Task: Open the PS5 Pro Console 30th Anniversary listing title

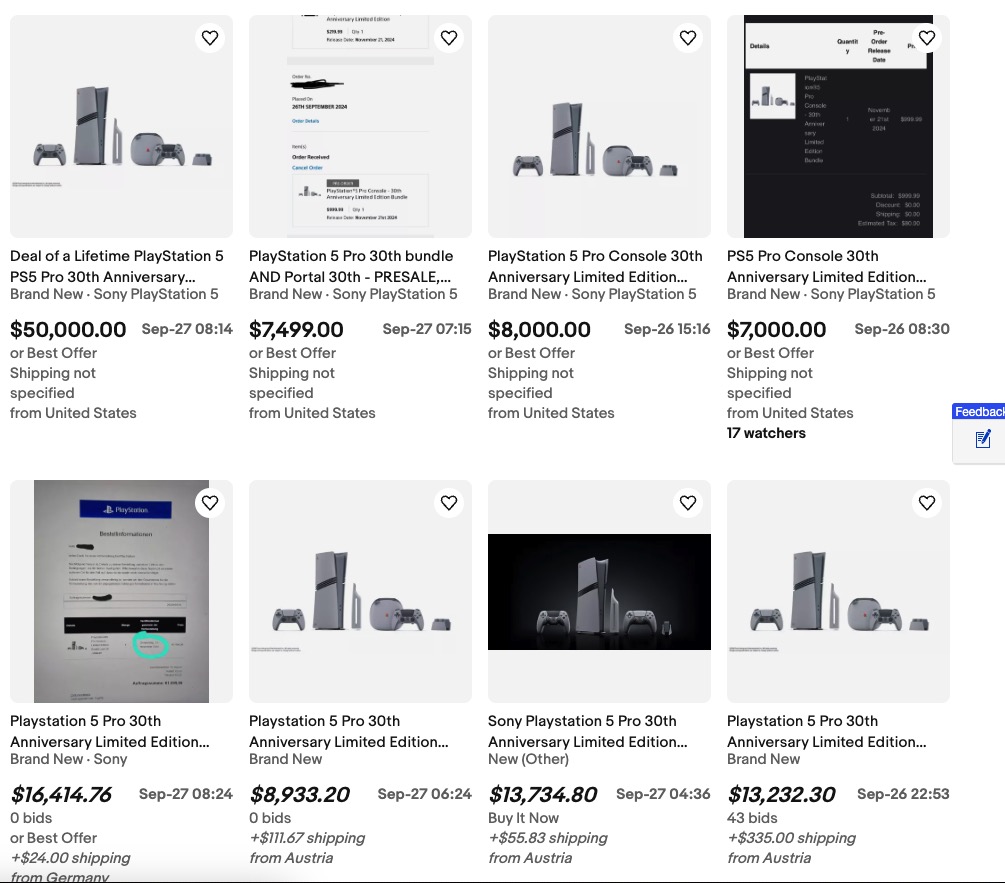Action: pos(826,266)
